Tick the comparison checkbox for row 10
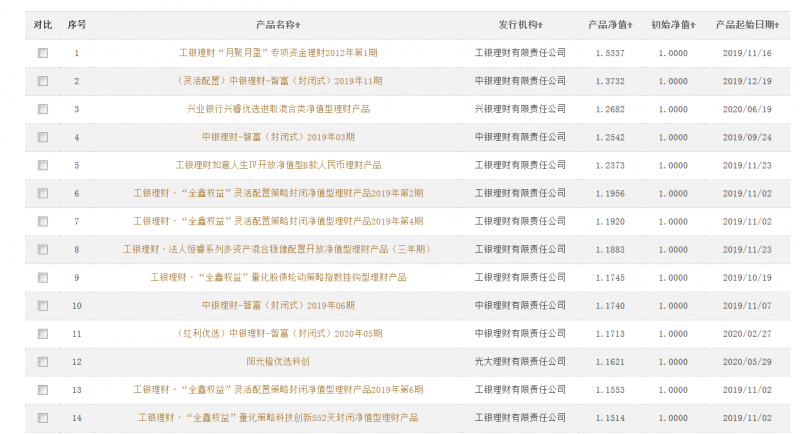800x435 pixels. click(43, 305)
